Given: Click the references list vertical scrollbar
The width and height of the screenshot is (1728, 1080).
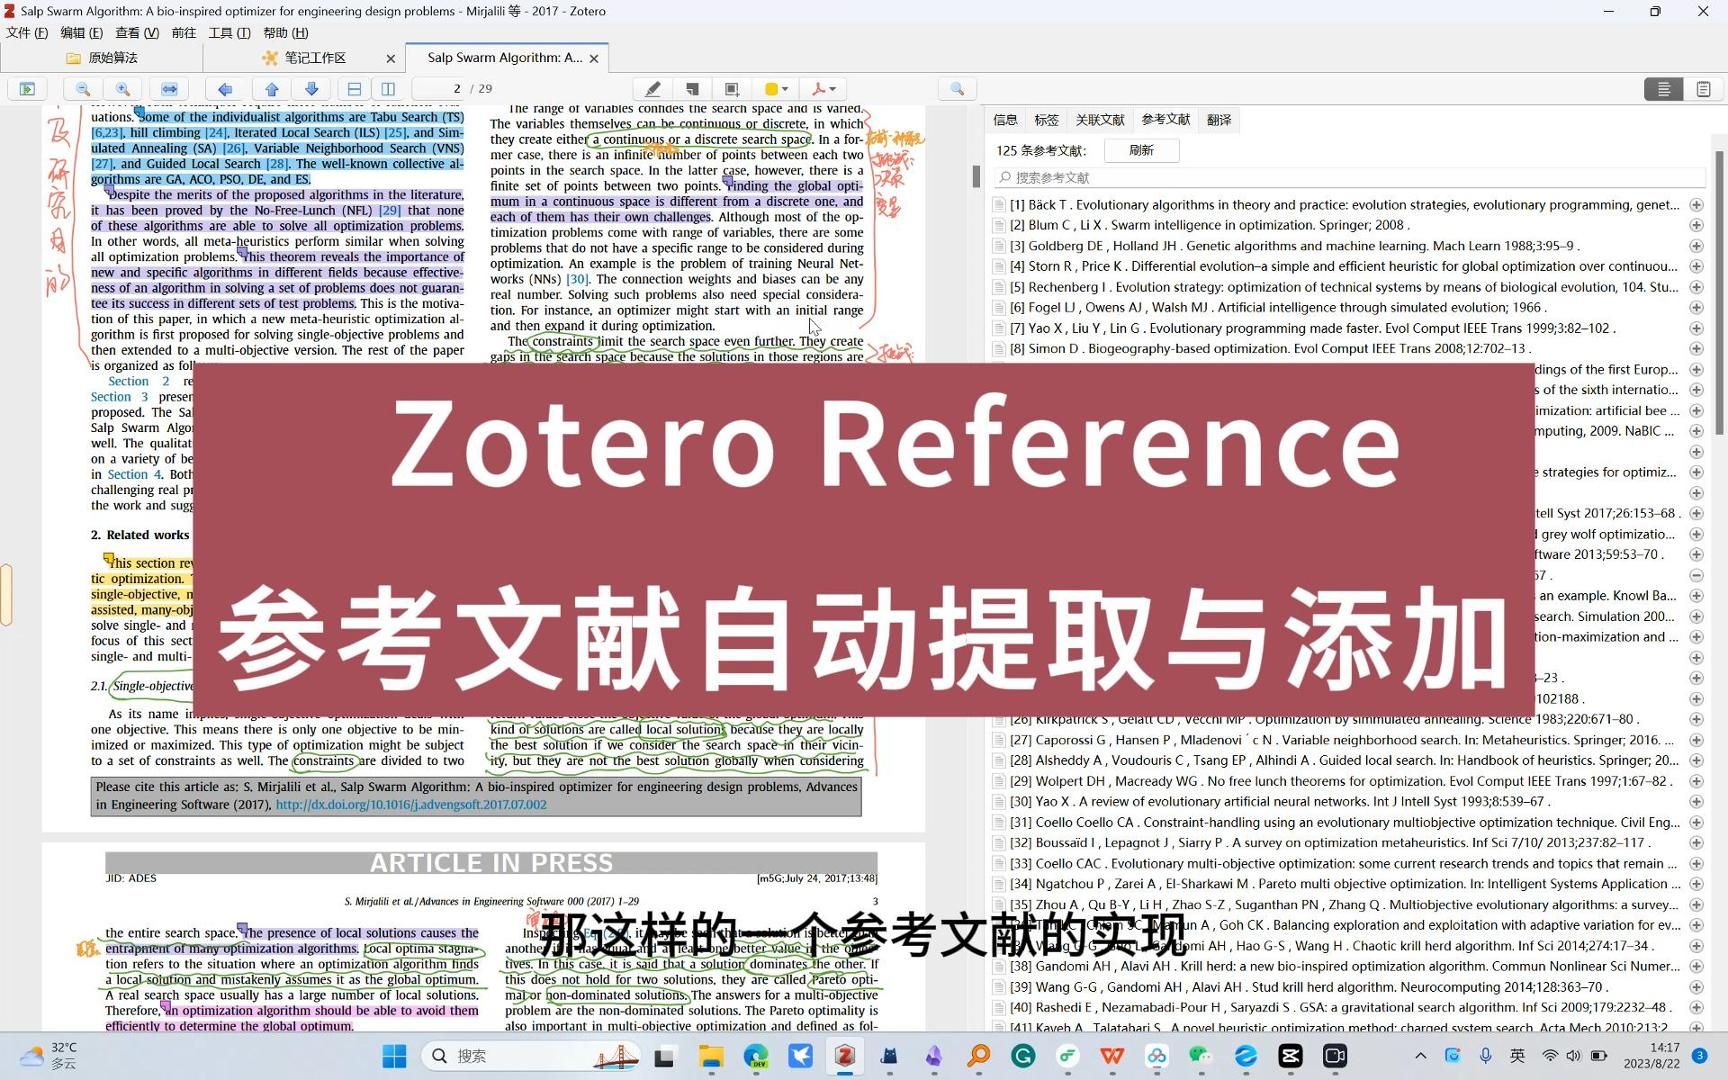Looking at the screenshot, I should (1719, 292).
